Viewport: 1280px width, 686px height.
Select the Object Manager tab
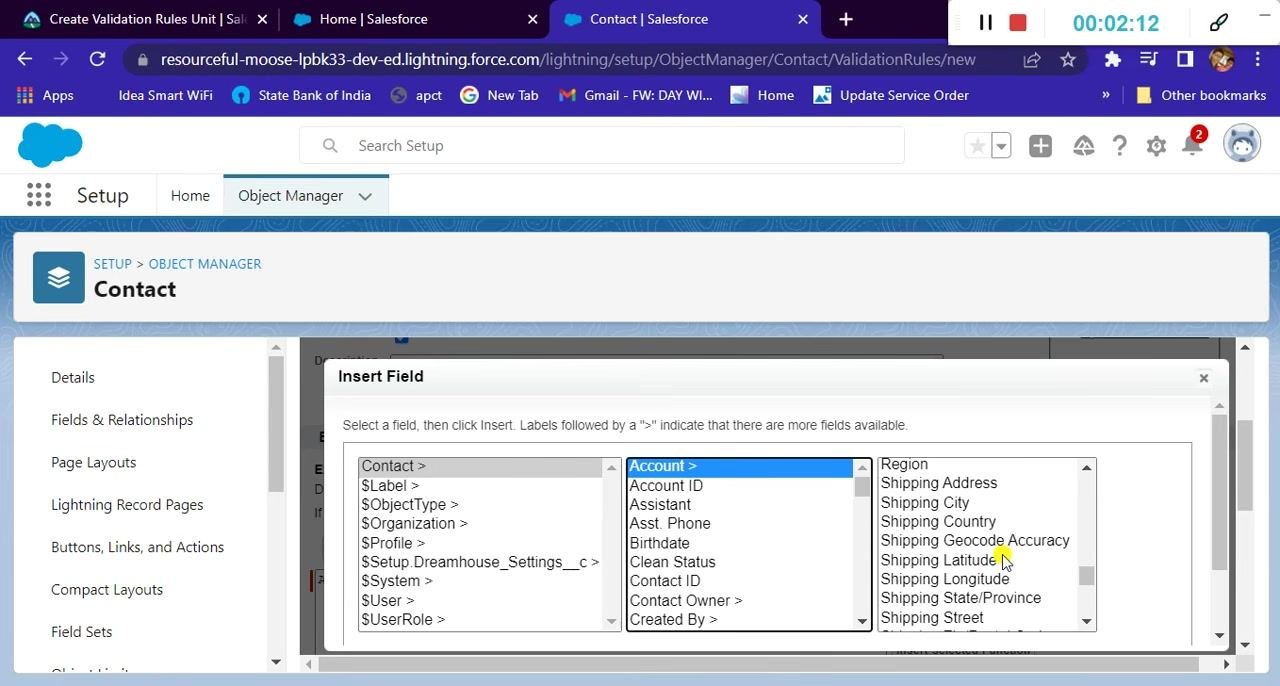pyautogui.click(x=290, y=196)
